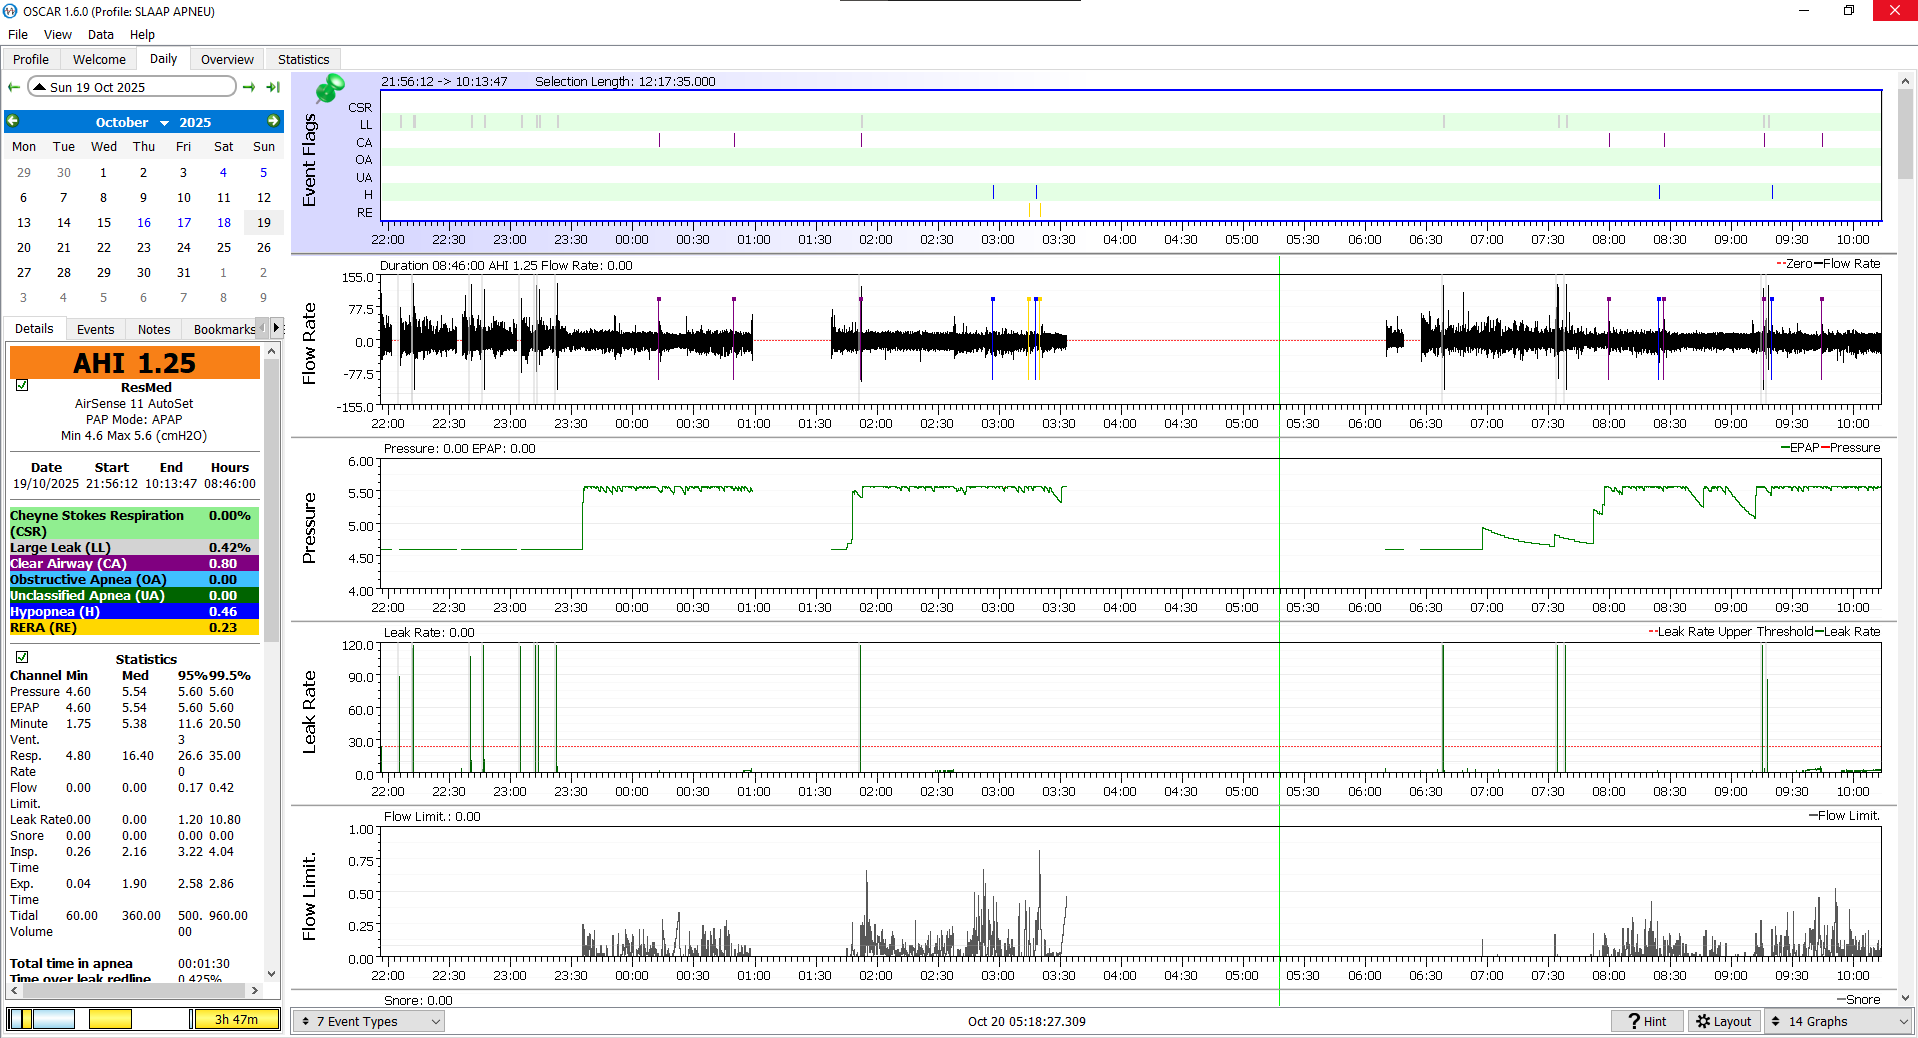The height and width of the screenshot is (1038, 1918).
Task: Open the View menu
Action: pyautogui.click(x=58, y=34)
